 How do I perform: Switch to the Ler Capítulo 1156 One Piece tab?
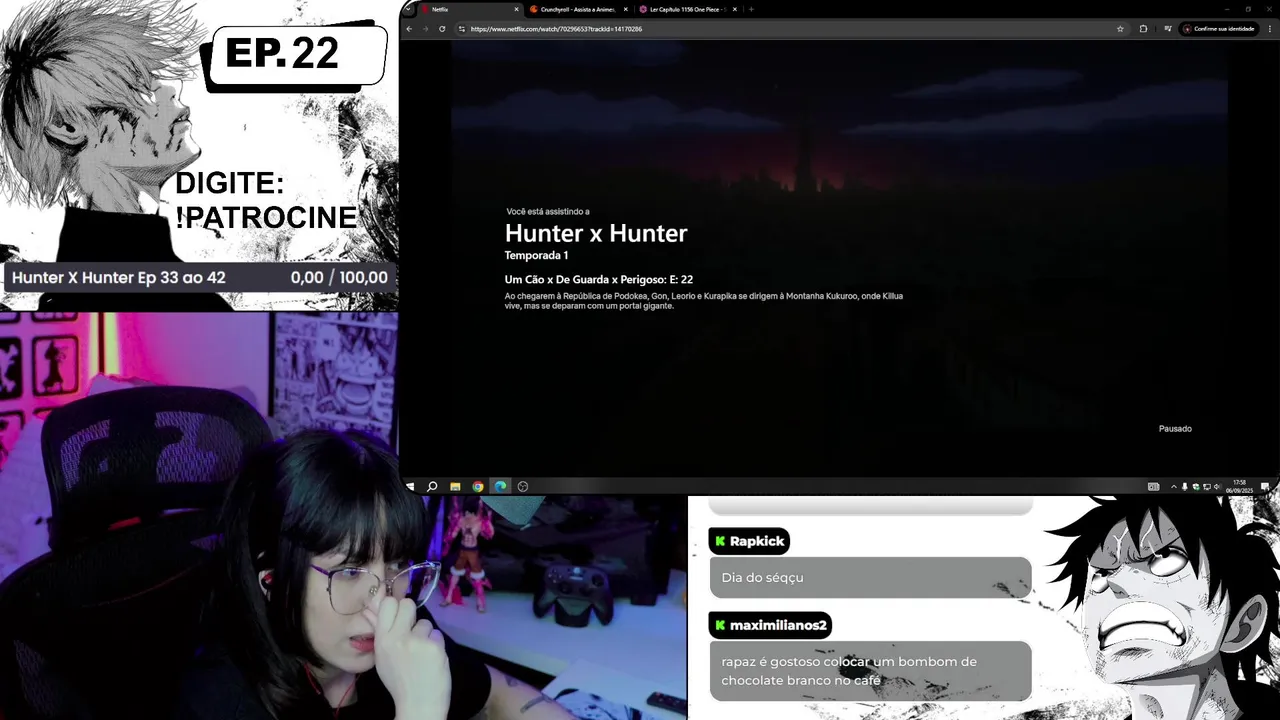point(689,9)
